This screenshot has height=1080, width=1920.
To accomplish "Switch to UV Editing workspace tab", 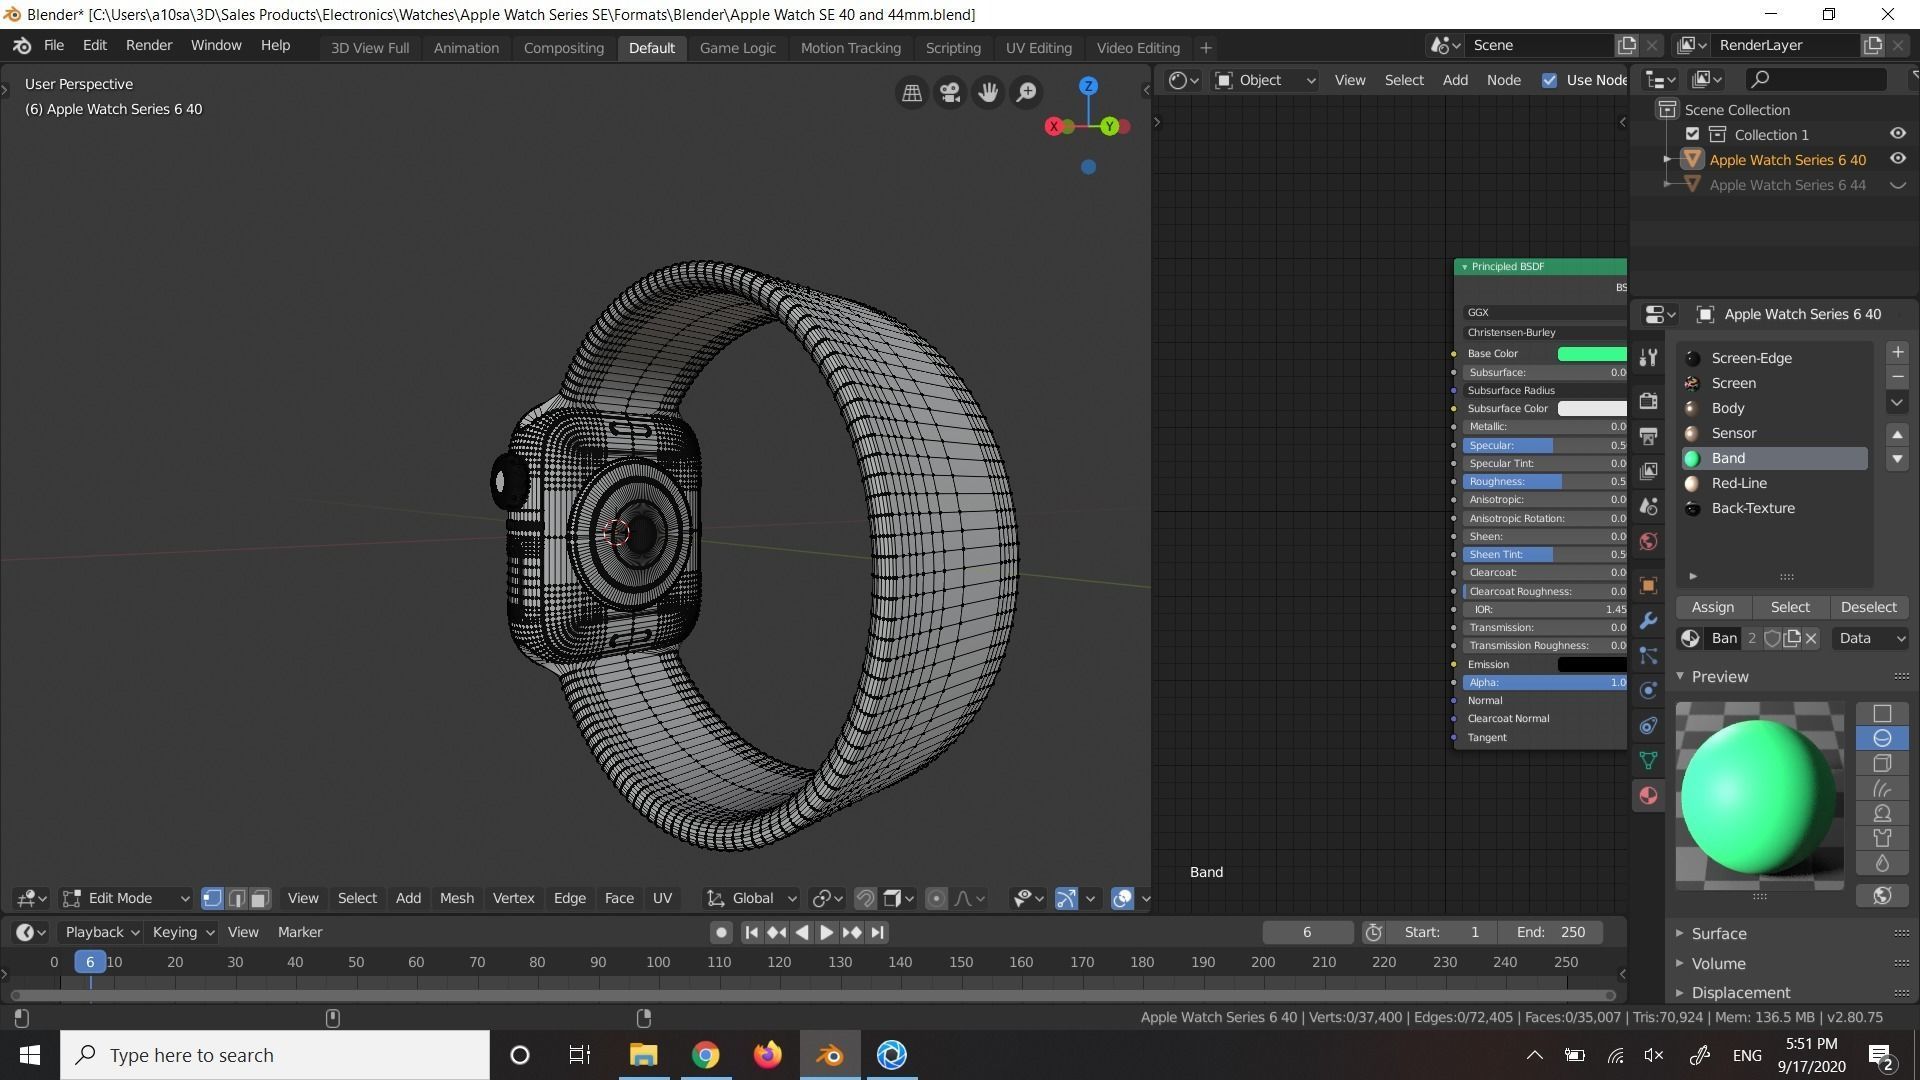I will (x=1038, y=48).
